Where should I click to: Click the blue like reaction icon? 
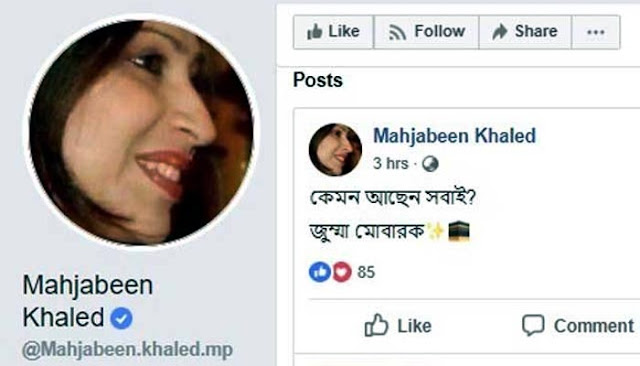tap(320, 272)
